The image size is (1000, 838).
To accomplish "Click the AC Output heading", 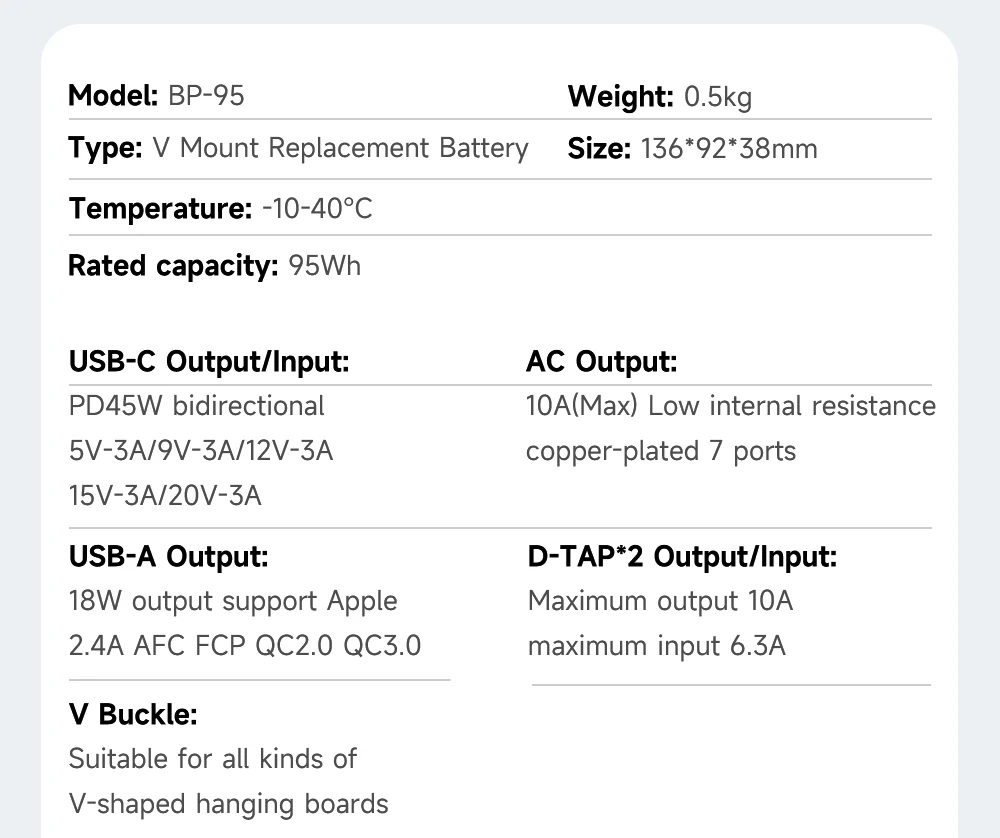I will pos(601,362).
